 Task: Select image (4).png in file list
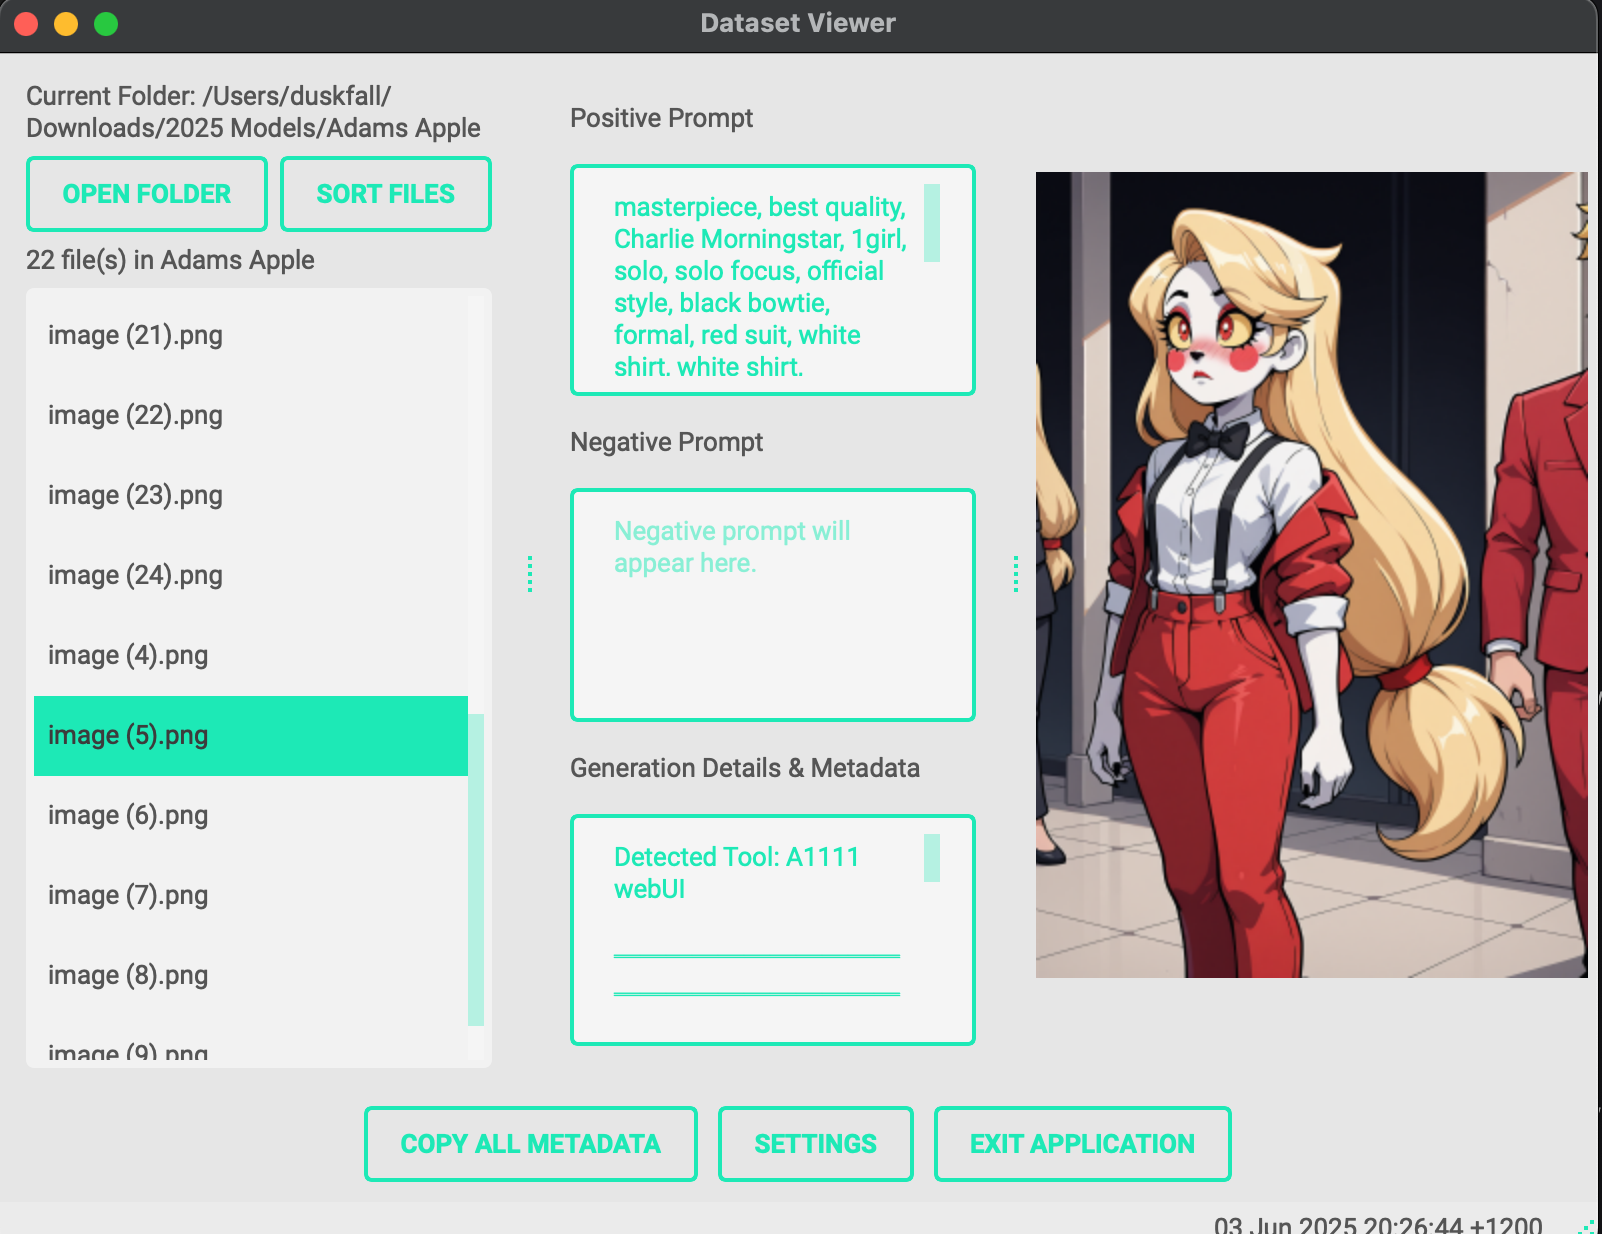251,655
